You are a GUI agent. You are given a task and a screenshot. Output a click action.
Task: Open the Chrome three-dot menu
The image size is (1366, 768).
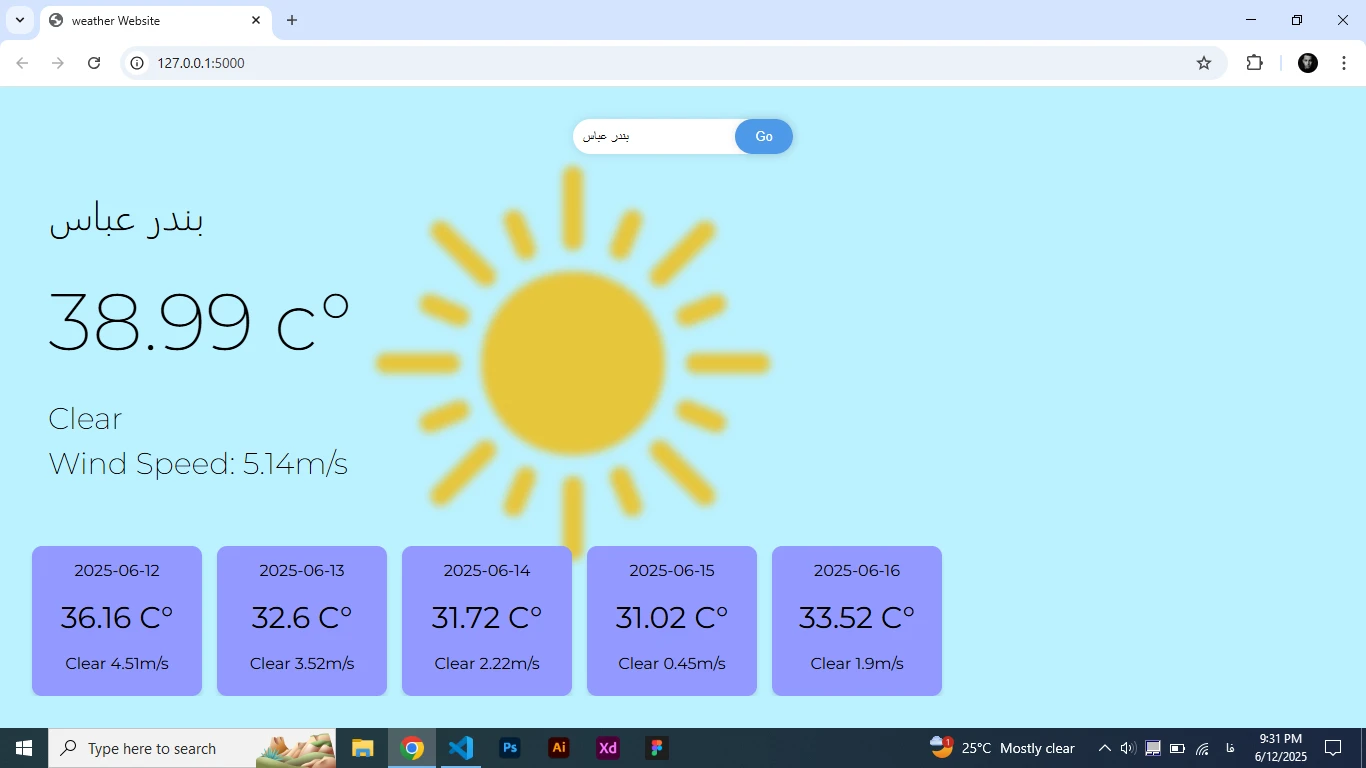pyautogui.click(x=1342, y=63)
